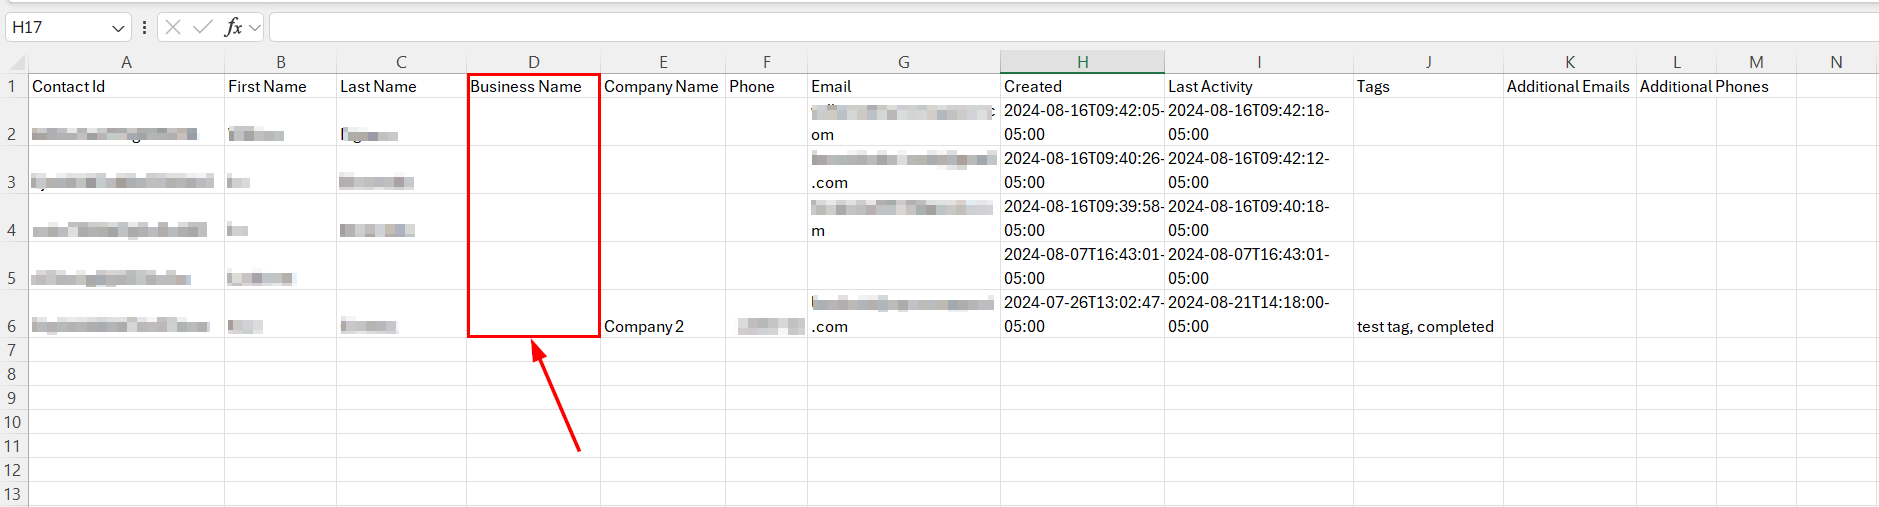Select column H header
The image size is (1879, 507).
pyautogui.click(x=1082, y=62)
